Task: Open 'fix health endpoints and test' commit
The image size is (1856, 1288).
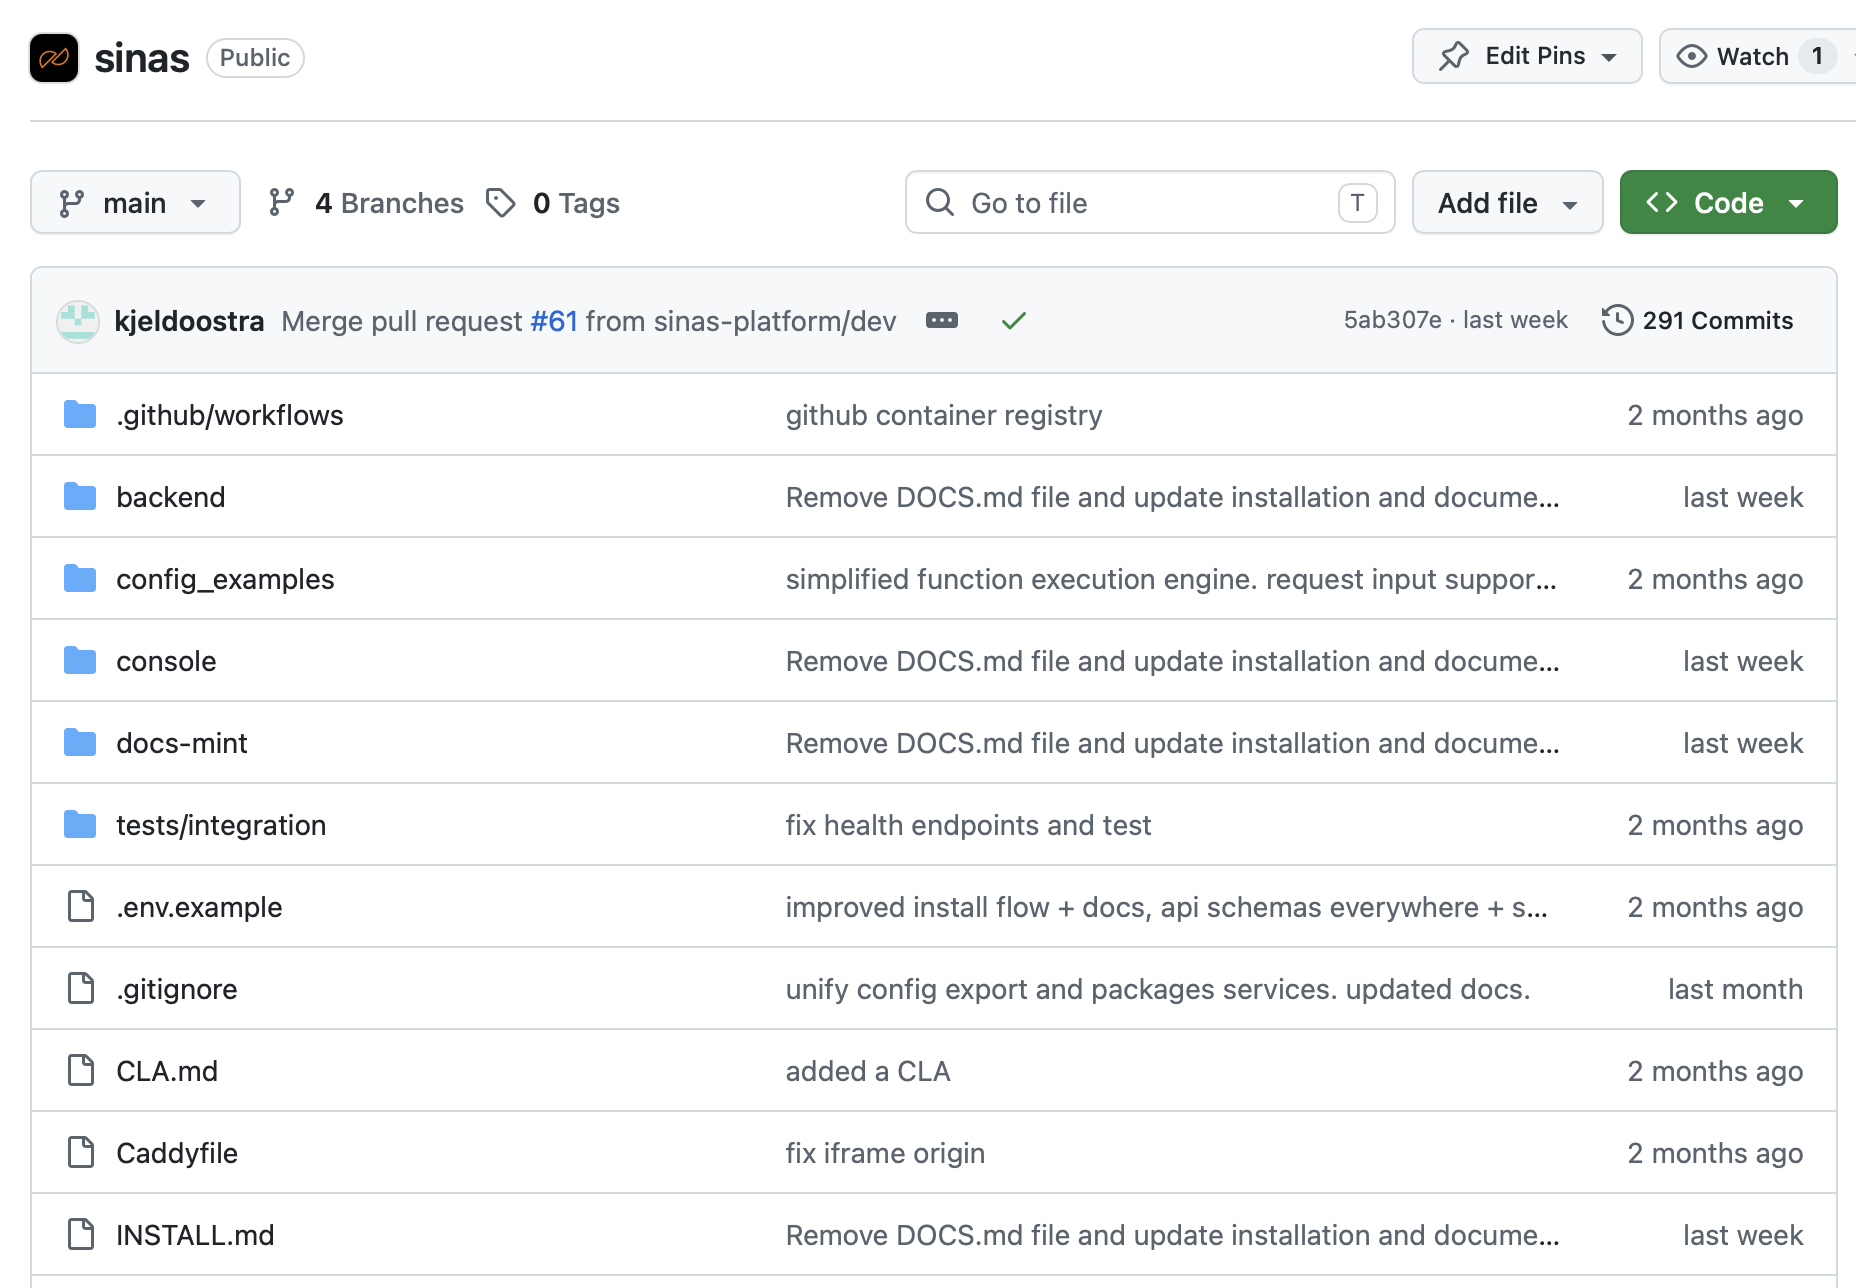Action: pyautogui.click(x=968, y=825)
